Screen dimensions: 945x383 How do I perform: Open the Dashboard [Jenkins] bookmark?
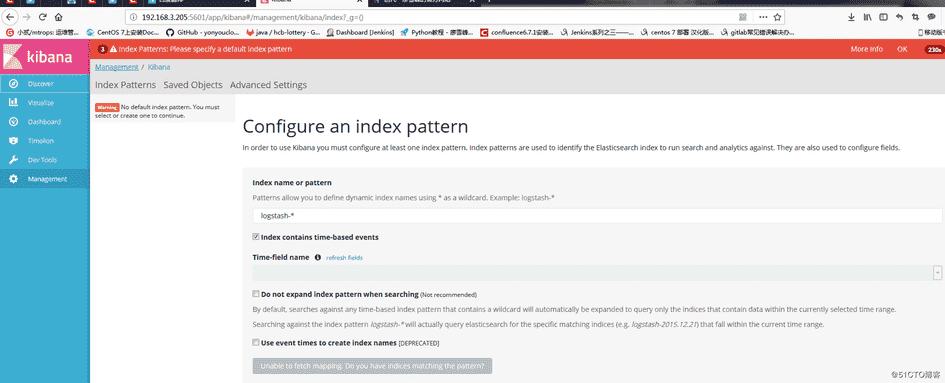click(x=360, y=32)
